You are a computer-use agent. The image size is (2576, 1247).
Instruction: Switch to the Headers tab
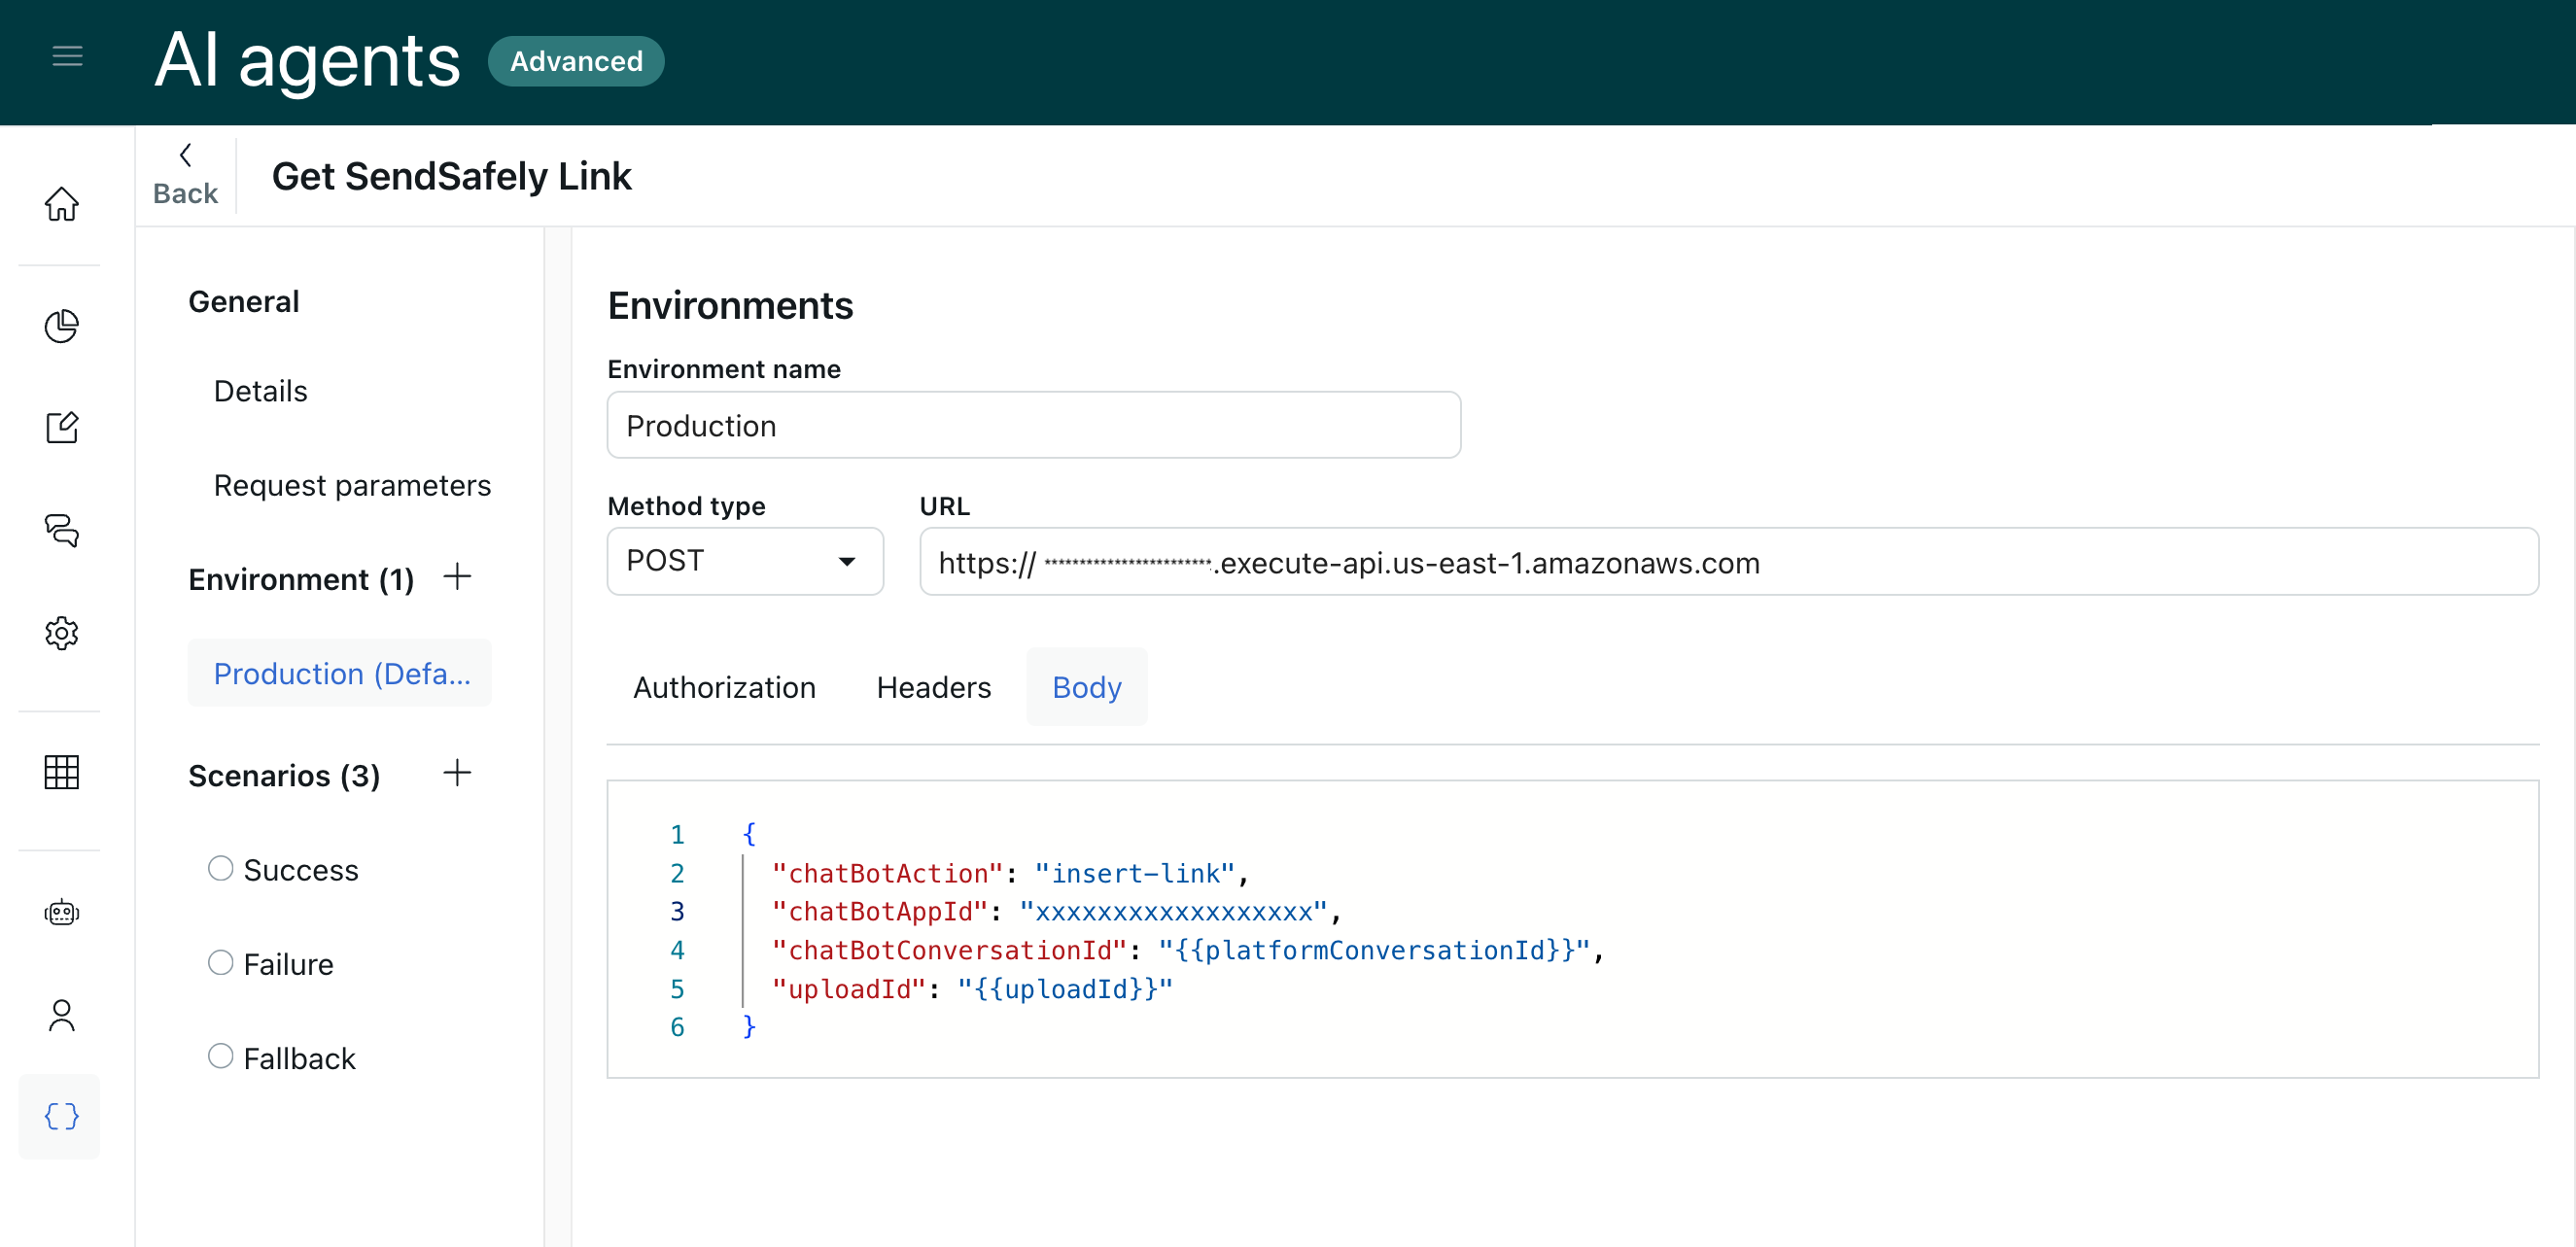pyautogui.click(x=933, y=687)
